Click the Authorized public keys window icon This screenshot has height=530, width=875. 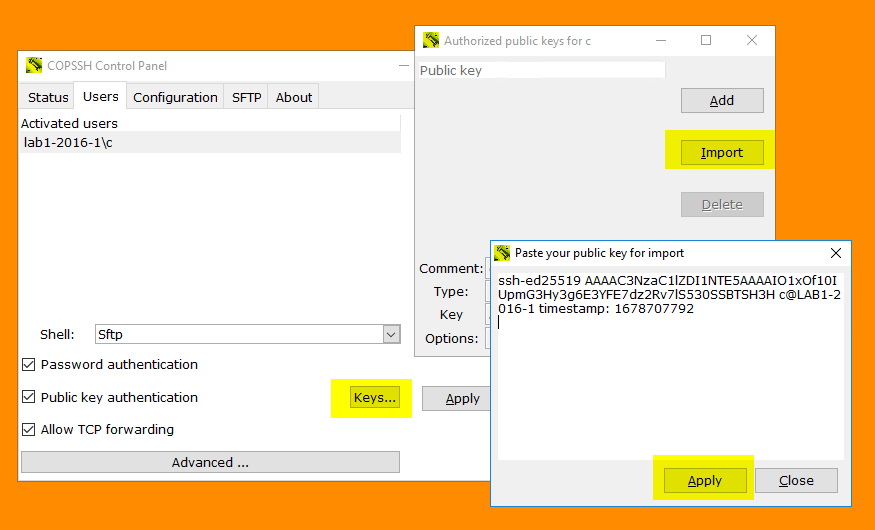[431, 40]
